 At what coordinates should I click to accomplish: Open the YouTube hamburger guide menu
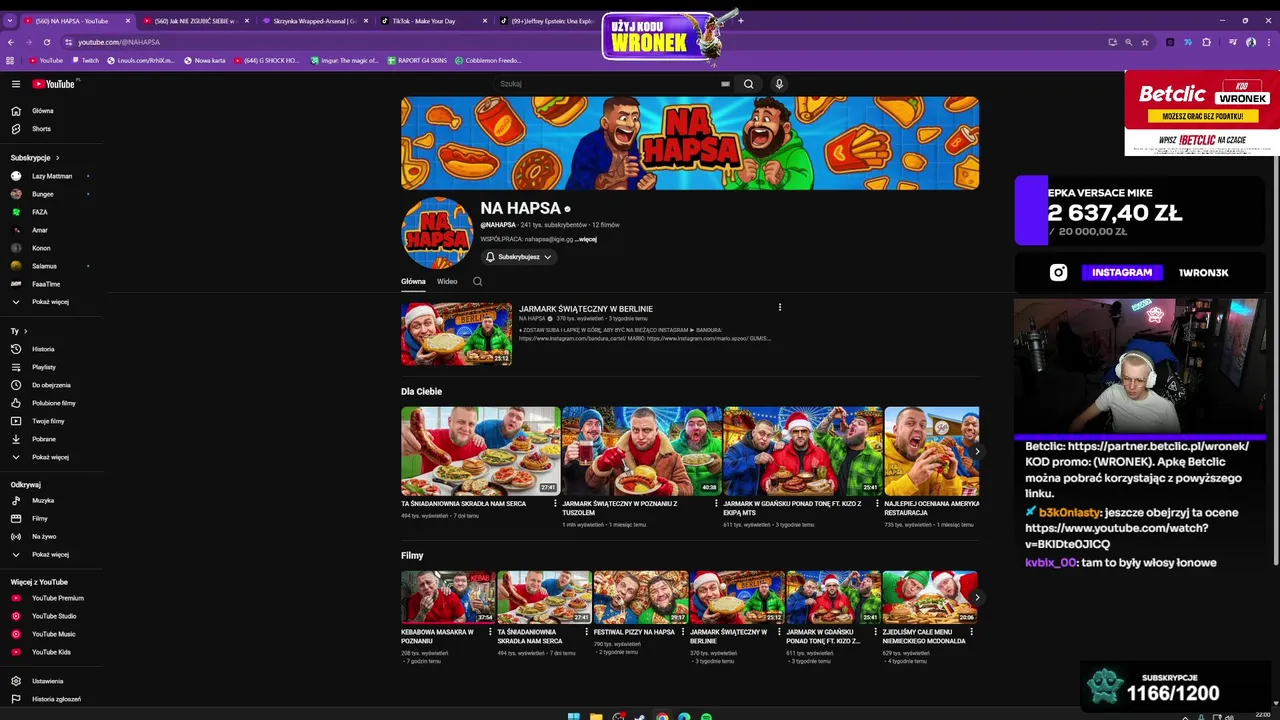(16, 84)
